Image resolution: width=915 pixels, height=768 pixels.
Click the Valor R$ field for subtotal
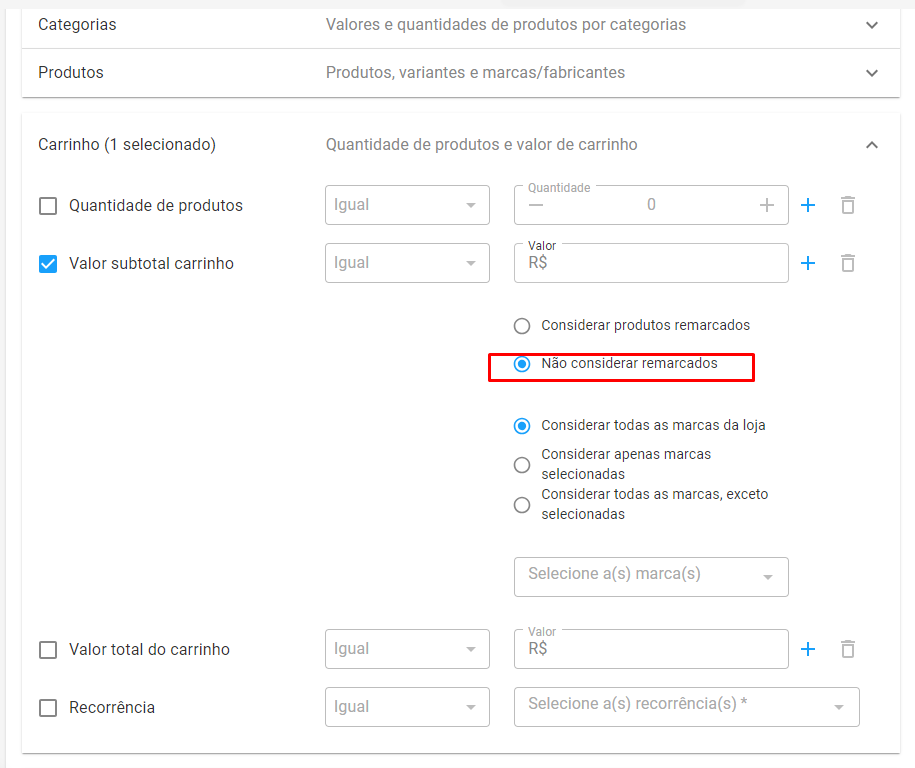click(x=651, y=263)
